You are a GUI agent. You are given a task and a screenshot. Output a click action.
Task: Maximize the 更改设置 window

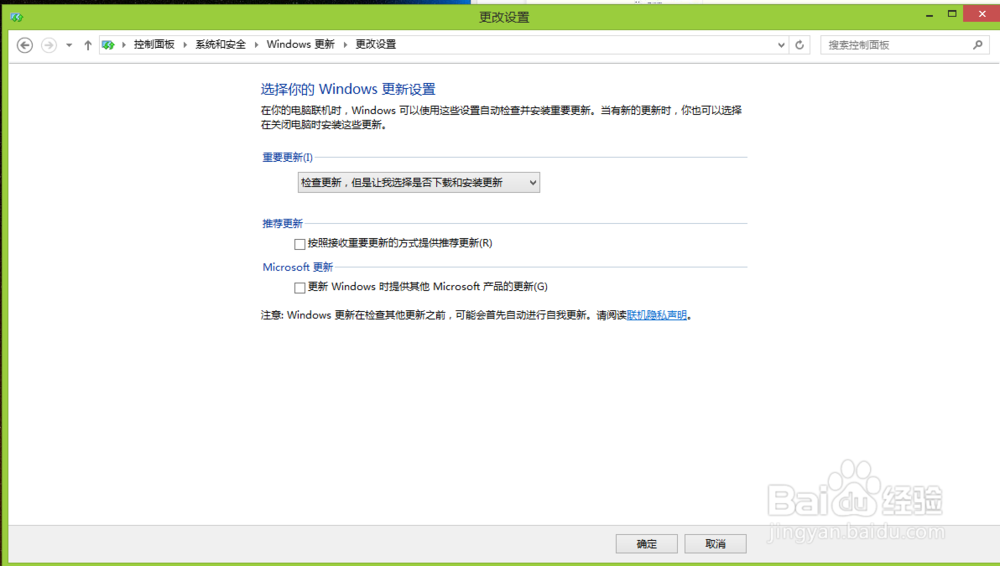pos(952,14)
